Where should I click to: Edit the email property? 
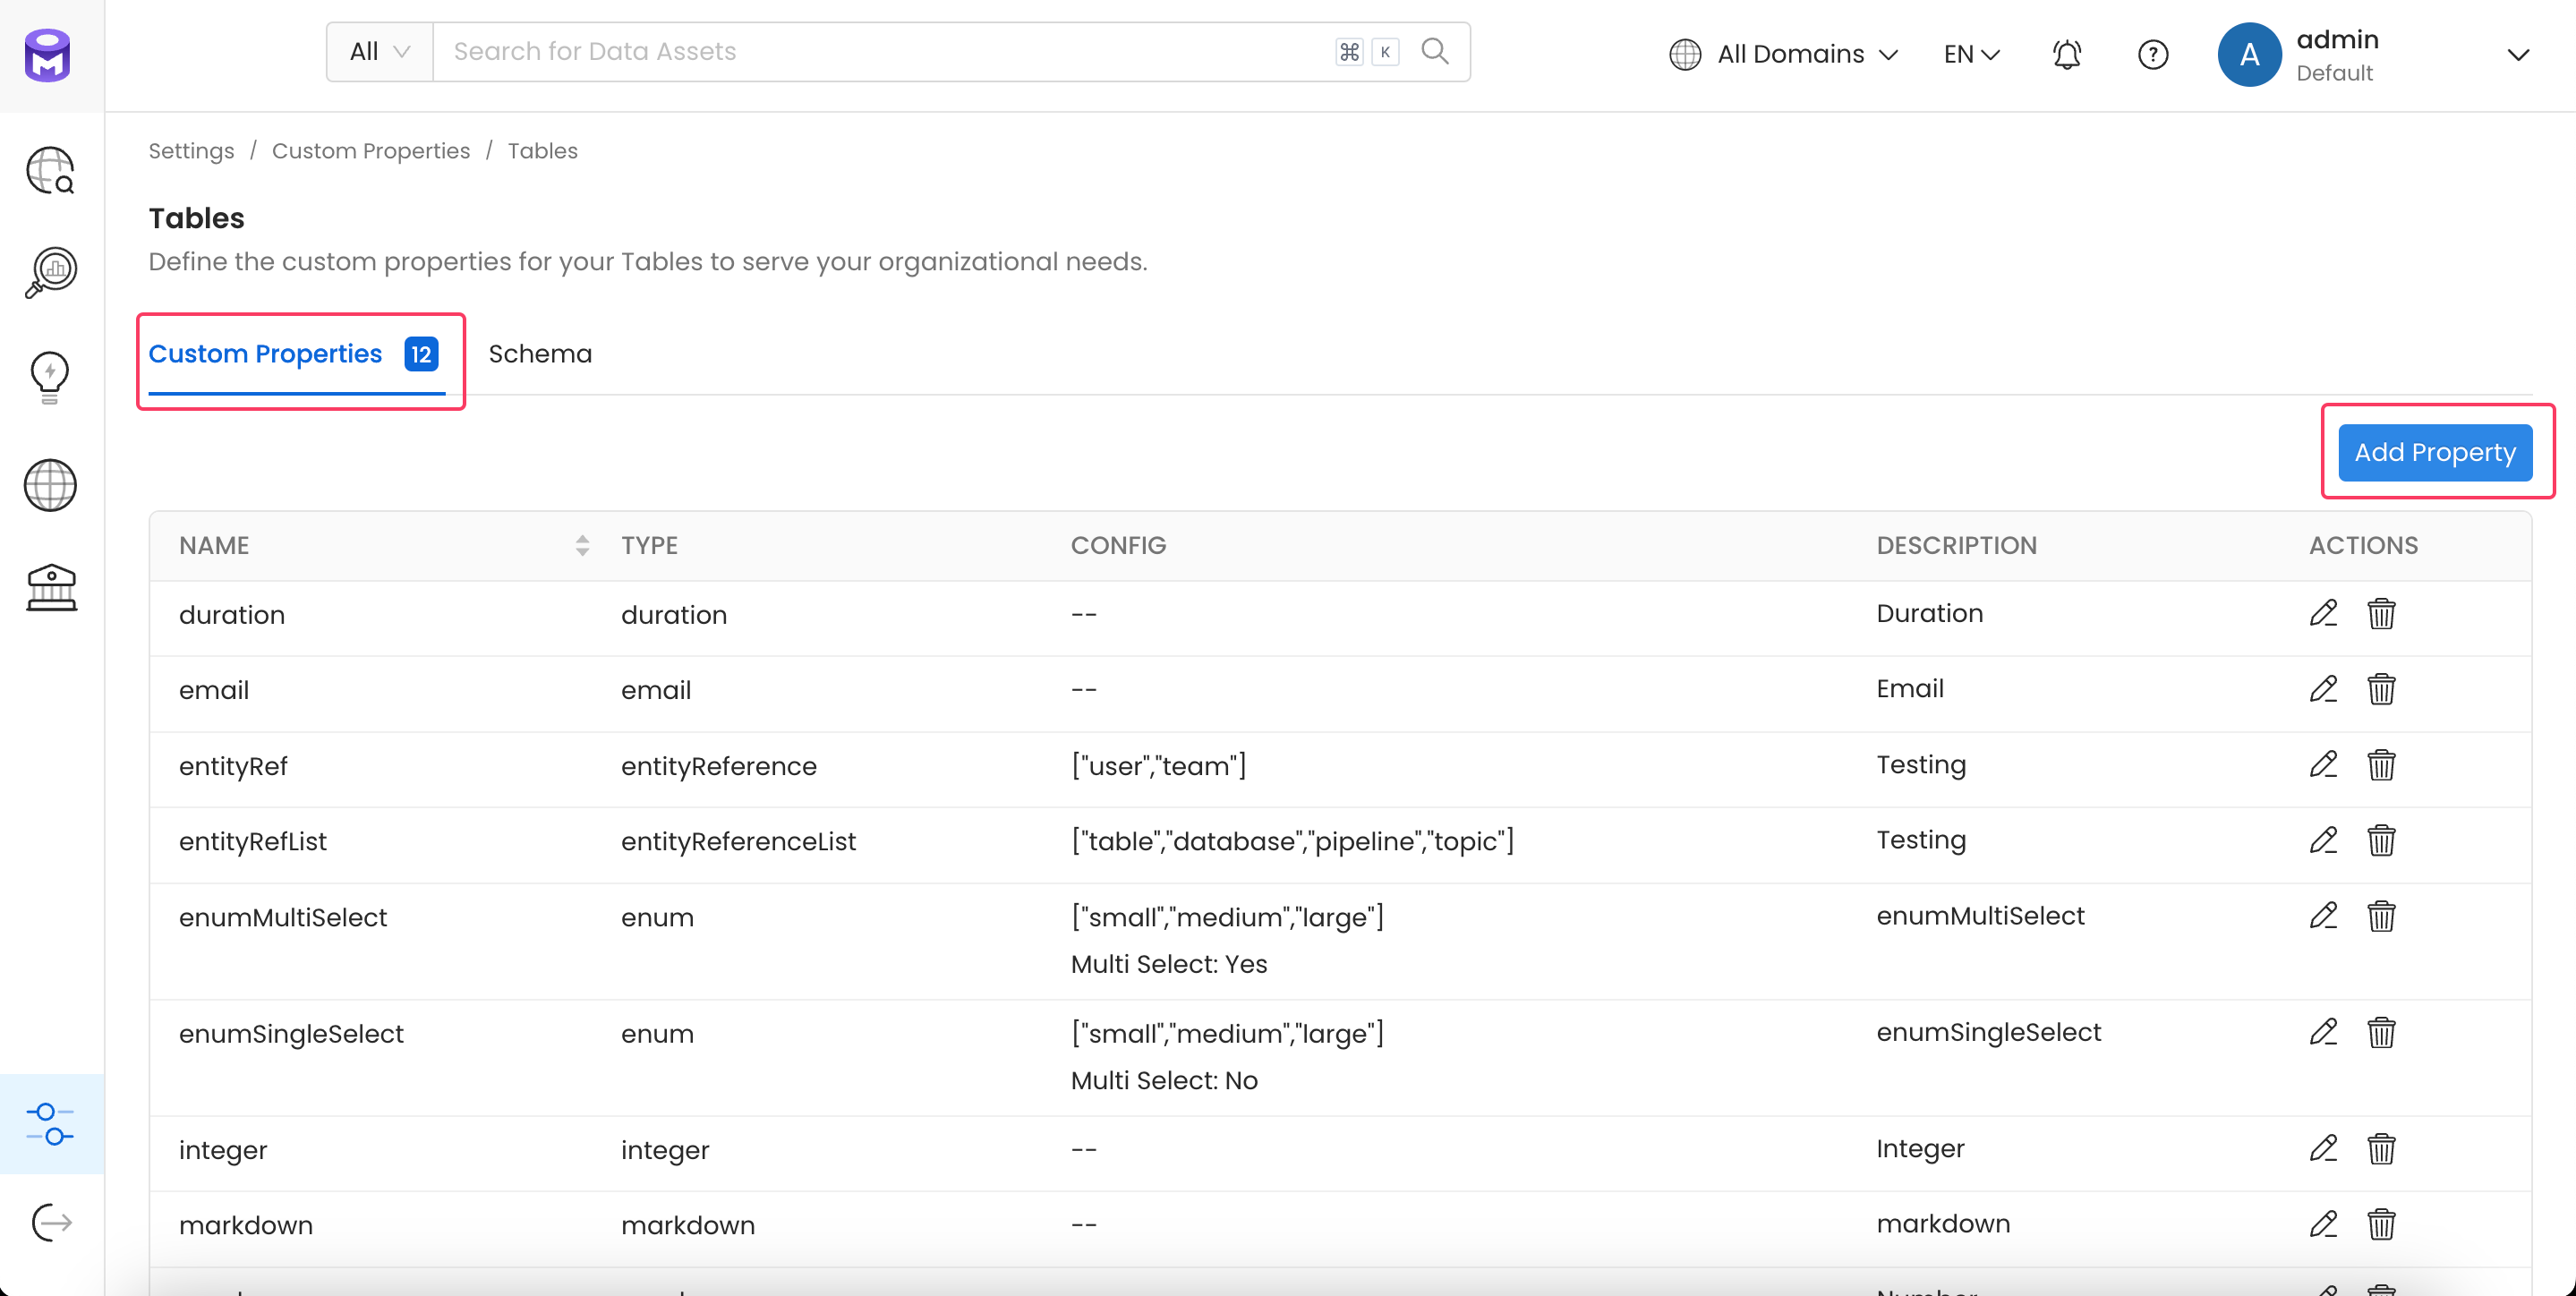coord(2323,688)
